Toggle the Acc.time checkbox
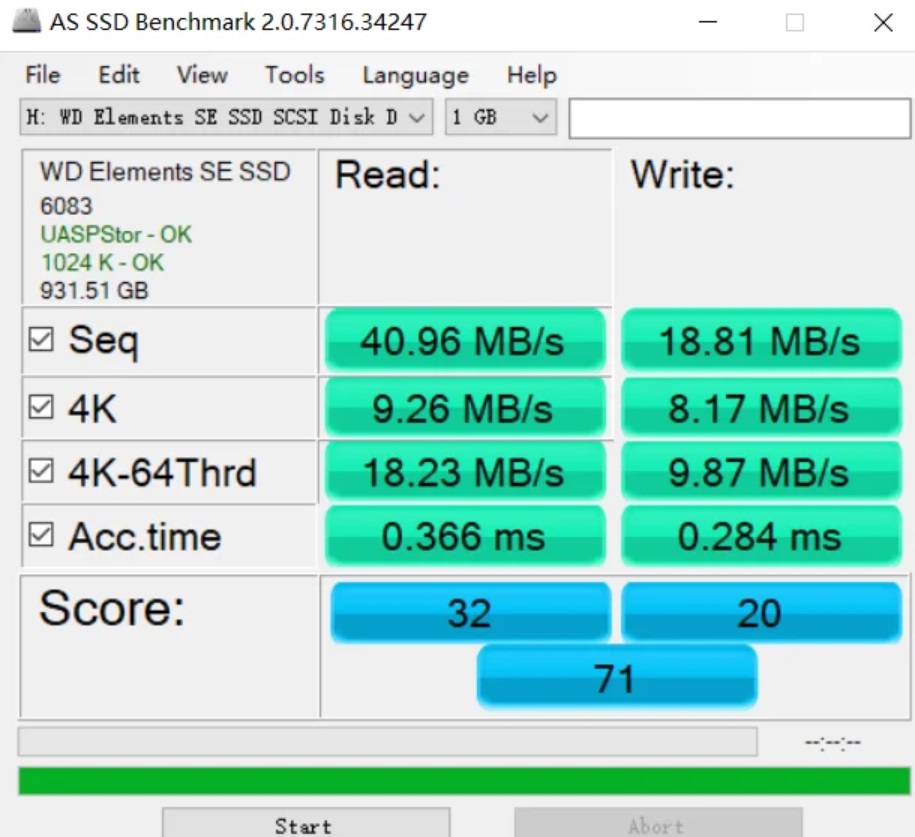Image resolution: width=915 pixels, height=837 pixels. point(41,536)
